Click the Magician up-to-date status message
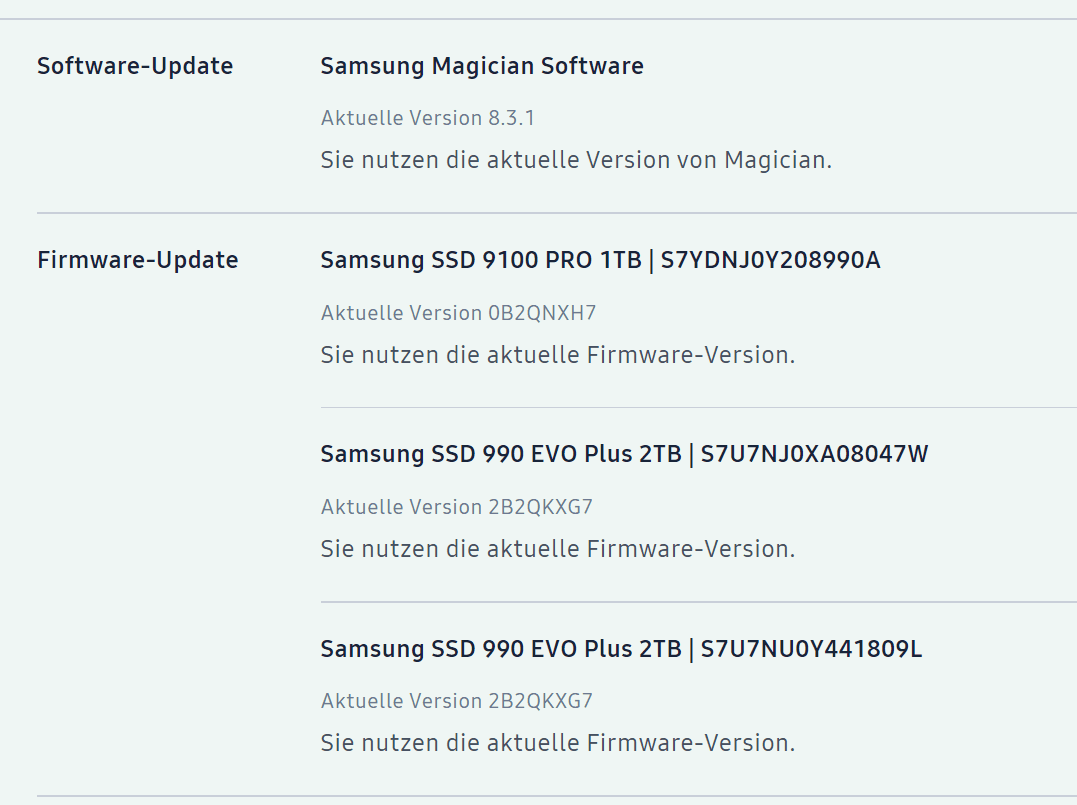 tap(576, 160)
